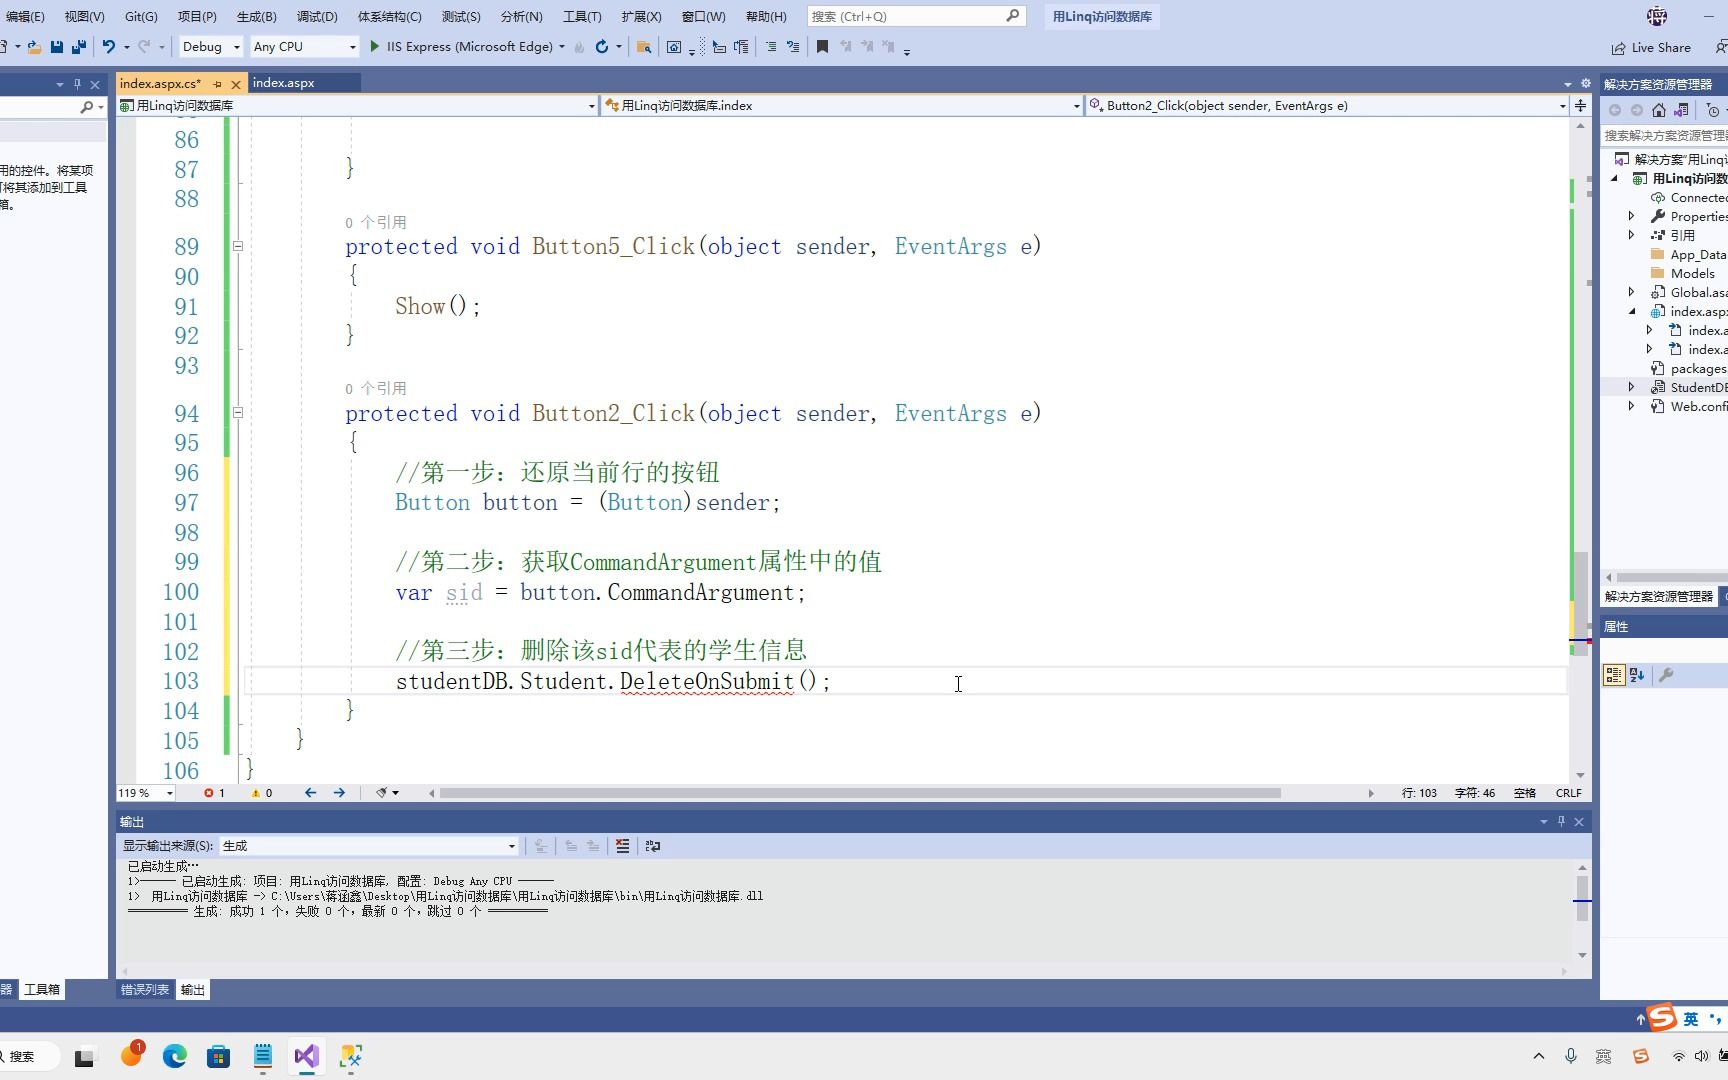Open the Button2_Click member navigation dropdown
The image size is (1728, 1080).
1327,106
